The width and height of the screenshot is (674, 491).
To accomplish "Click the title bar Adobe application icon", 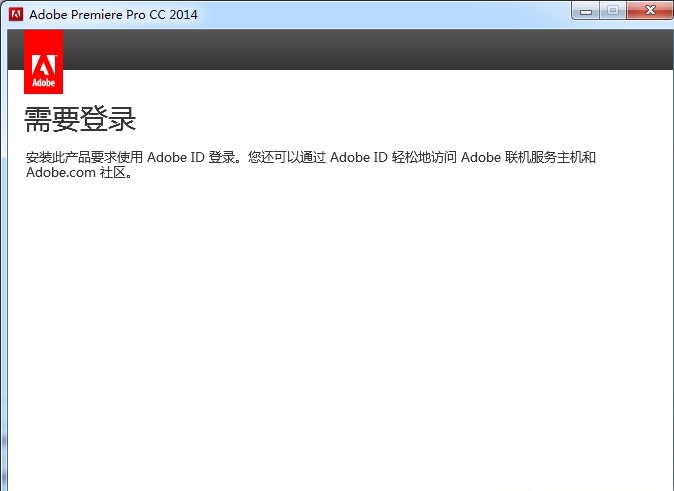I will pos(16,14).
